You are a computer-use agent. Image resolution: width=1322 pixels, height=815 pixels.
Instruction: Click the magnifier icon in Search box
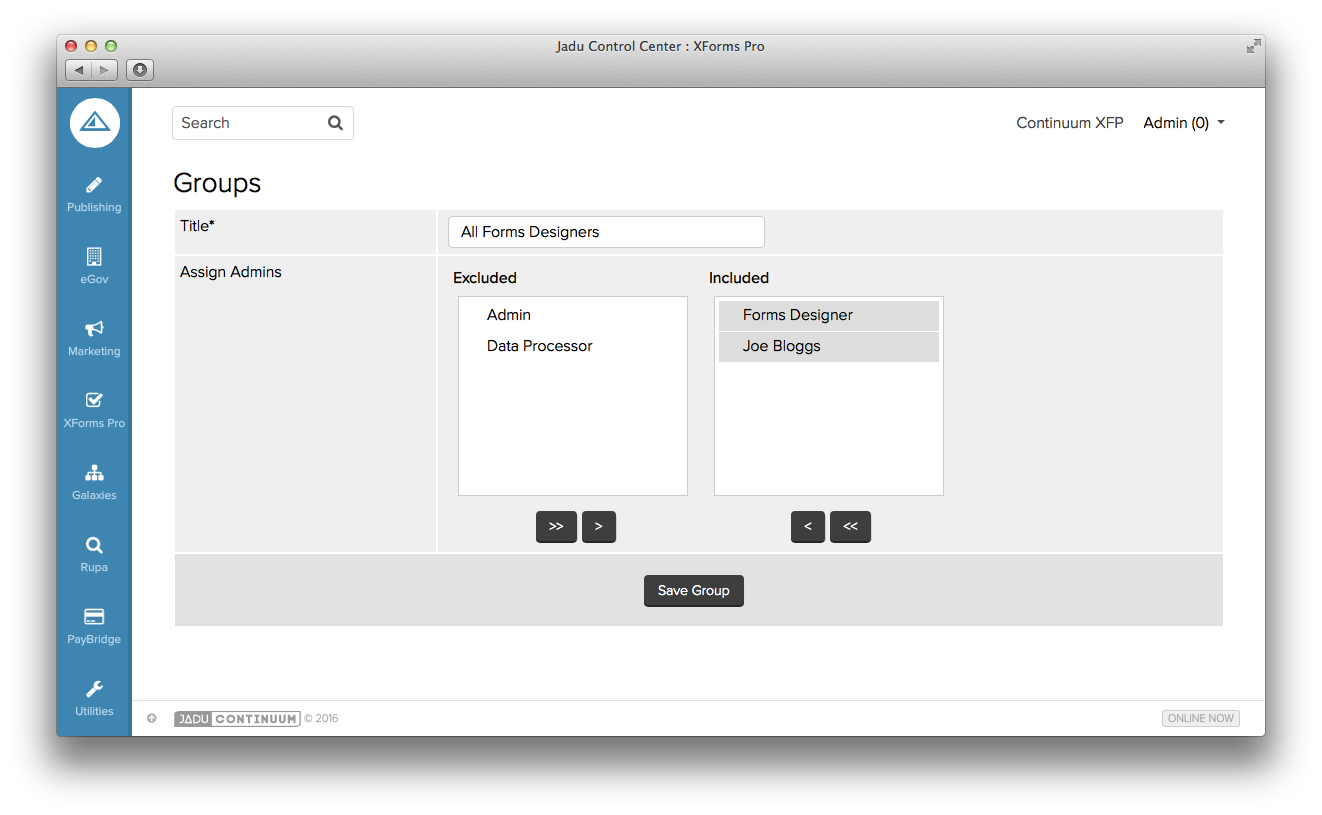[335, 123]
